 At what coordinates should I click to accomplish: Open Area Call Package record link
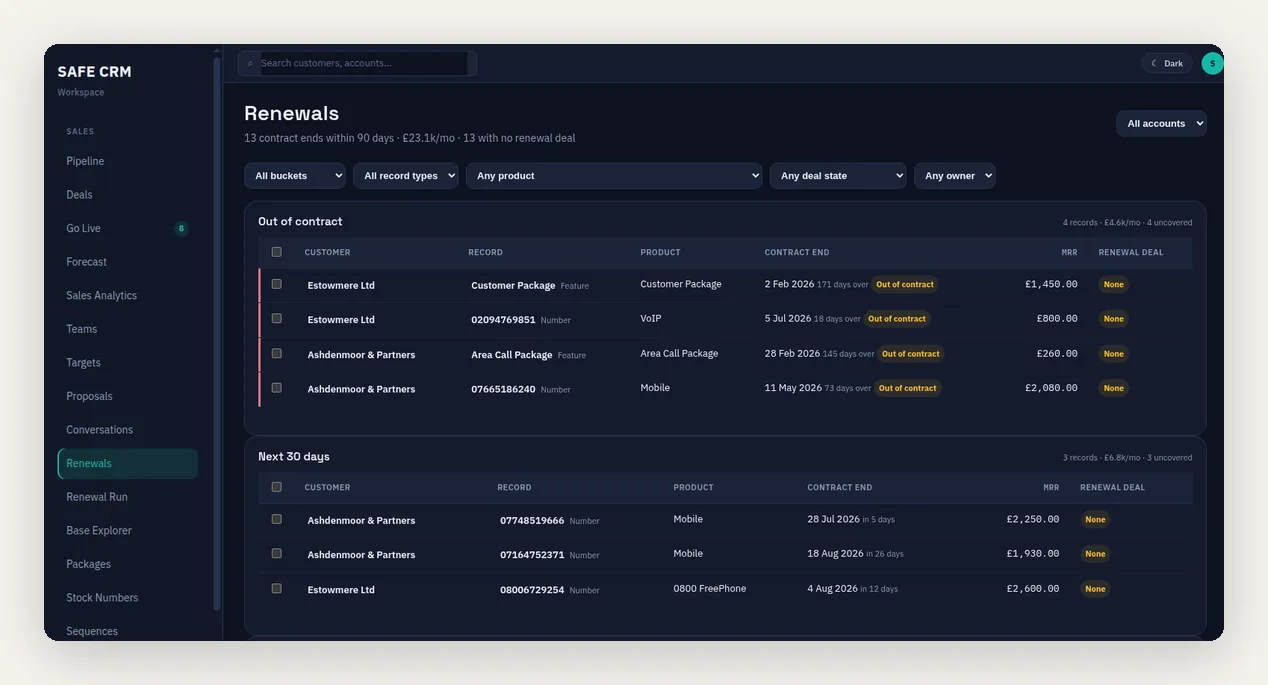point(512,355)
